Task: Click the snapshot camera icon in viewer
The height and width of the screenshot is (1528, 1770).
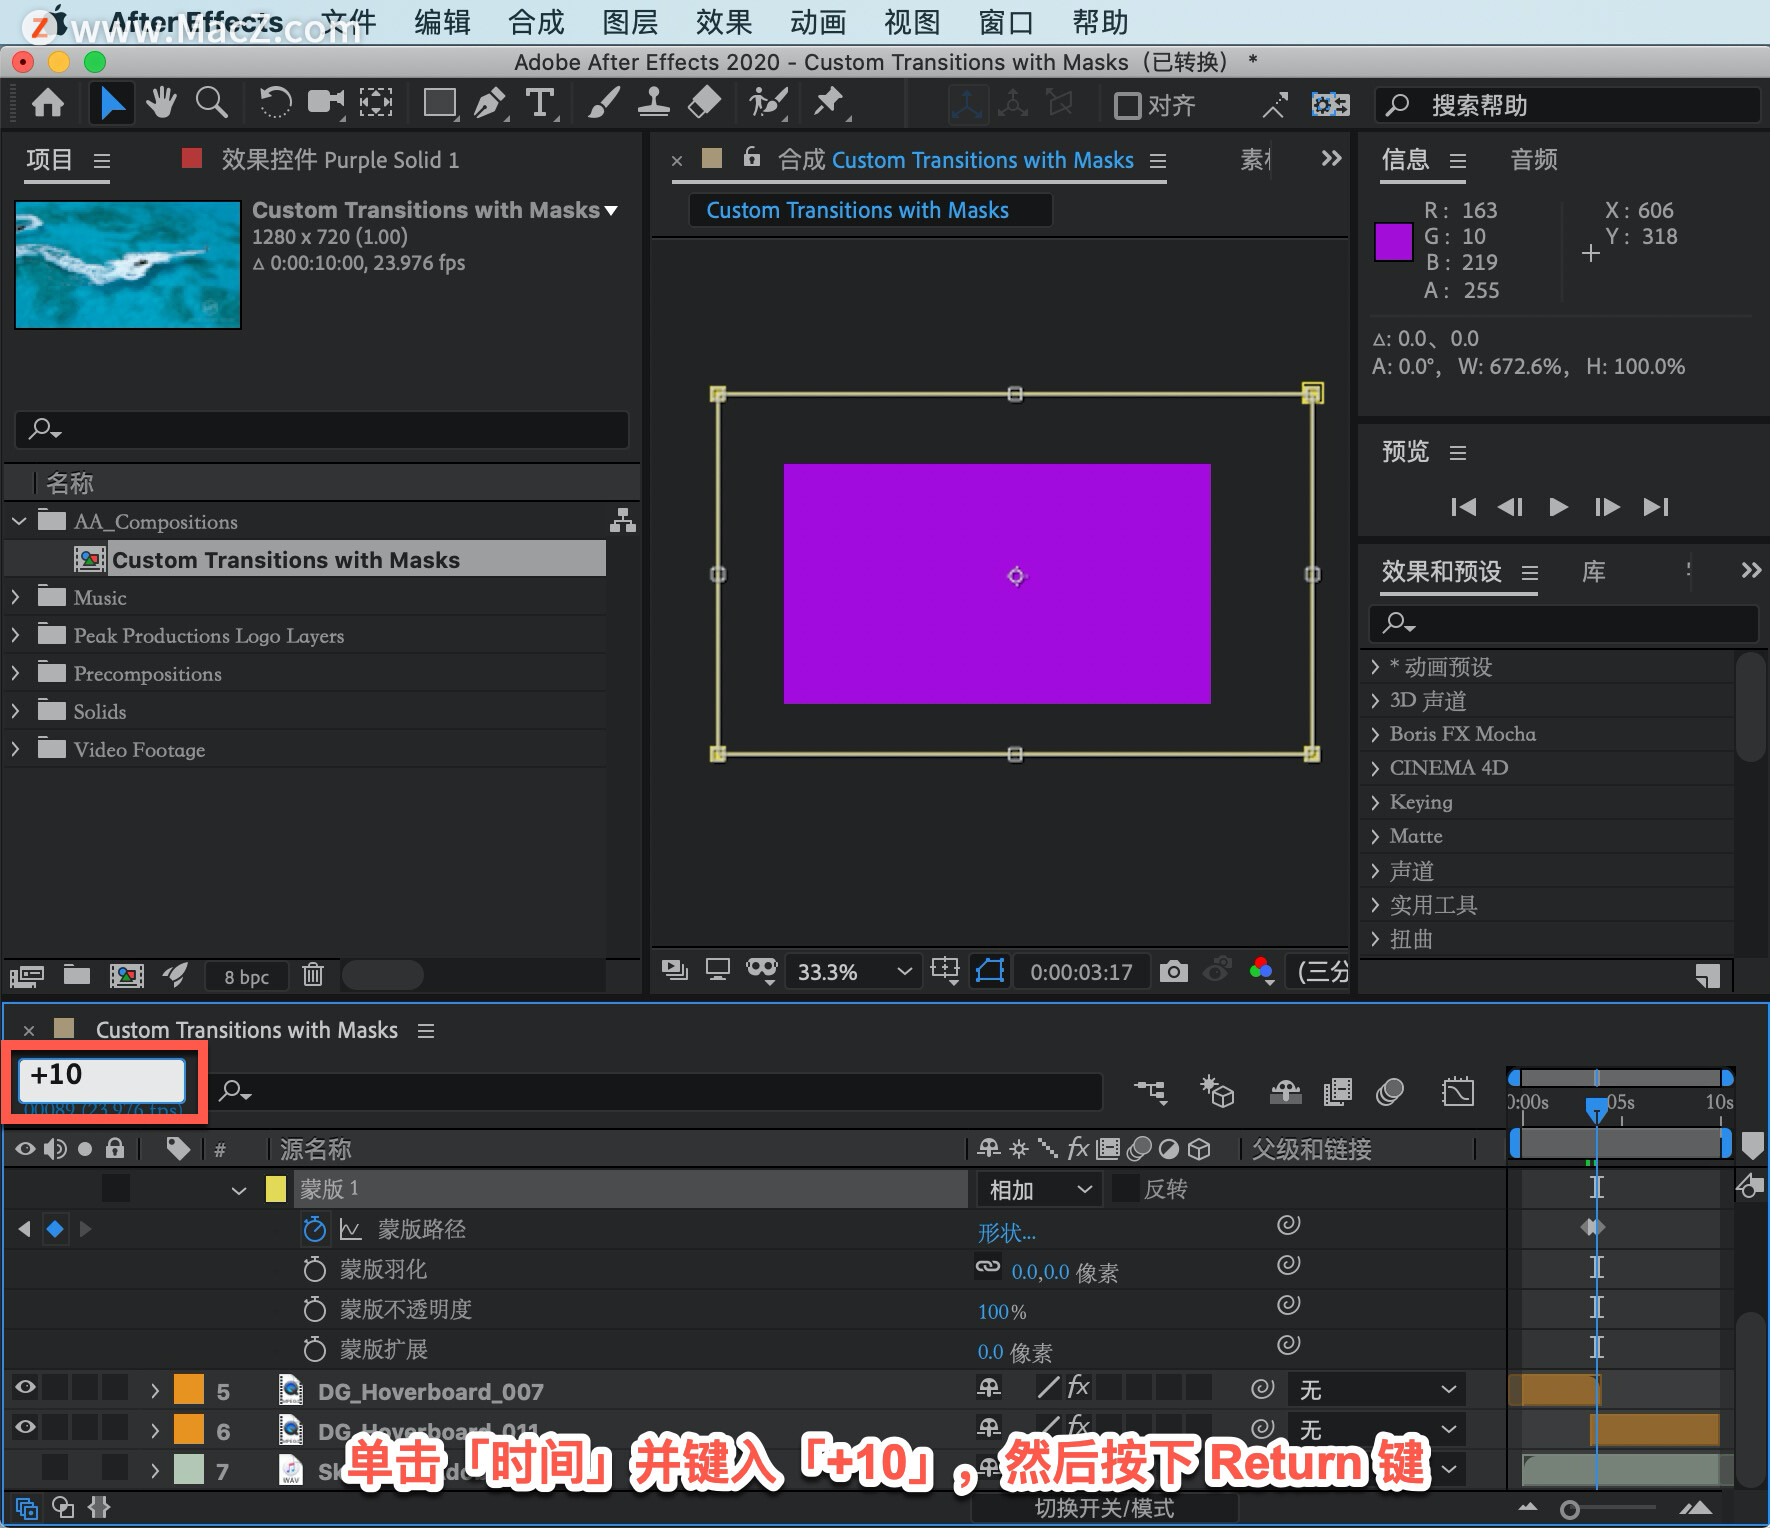Action: click(1173, 971)
